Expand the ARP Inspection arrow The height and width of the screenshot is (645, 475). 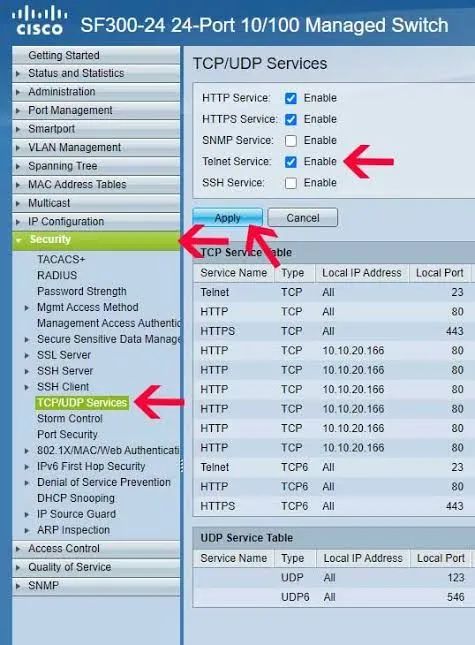click(x=27, y=531)
